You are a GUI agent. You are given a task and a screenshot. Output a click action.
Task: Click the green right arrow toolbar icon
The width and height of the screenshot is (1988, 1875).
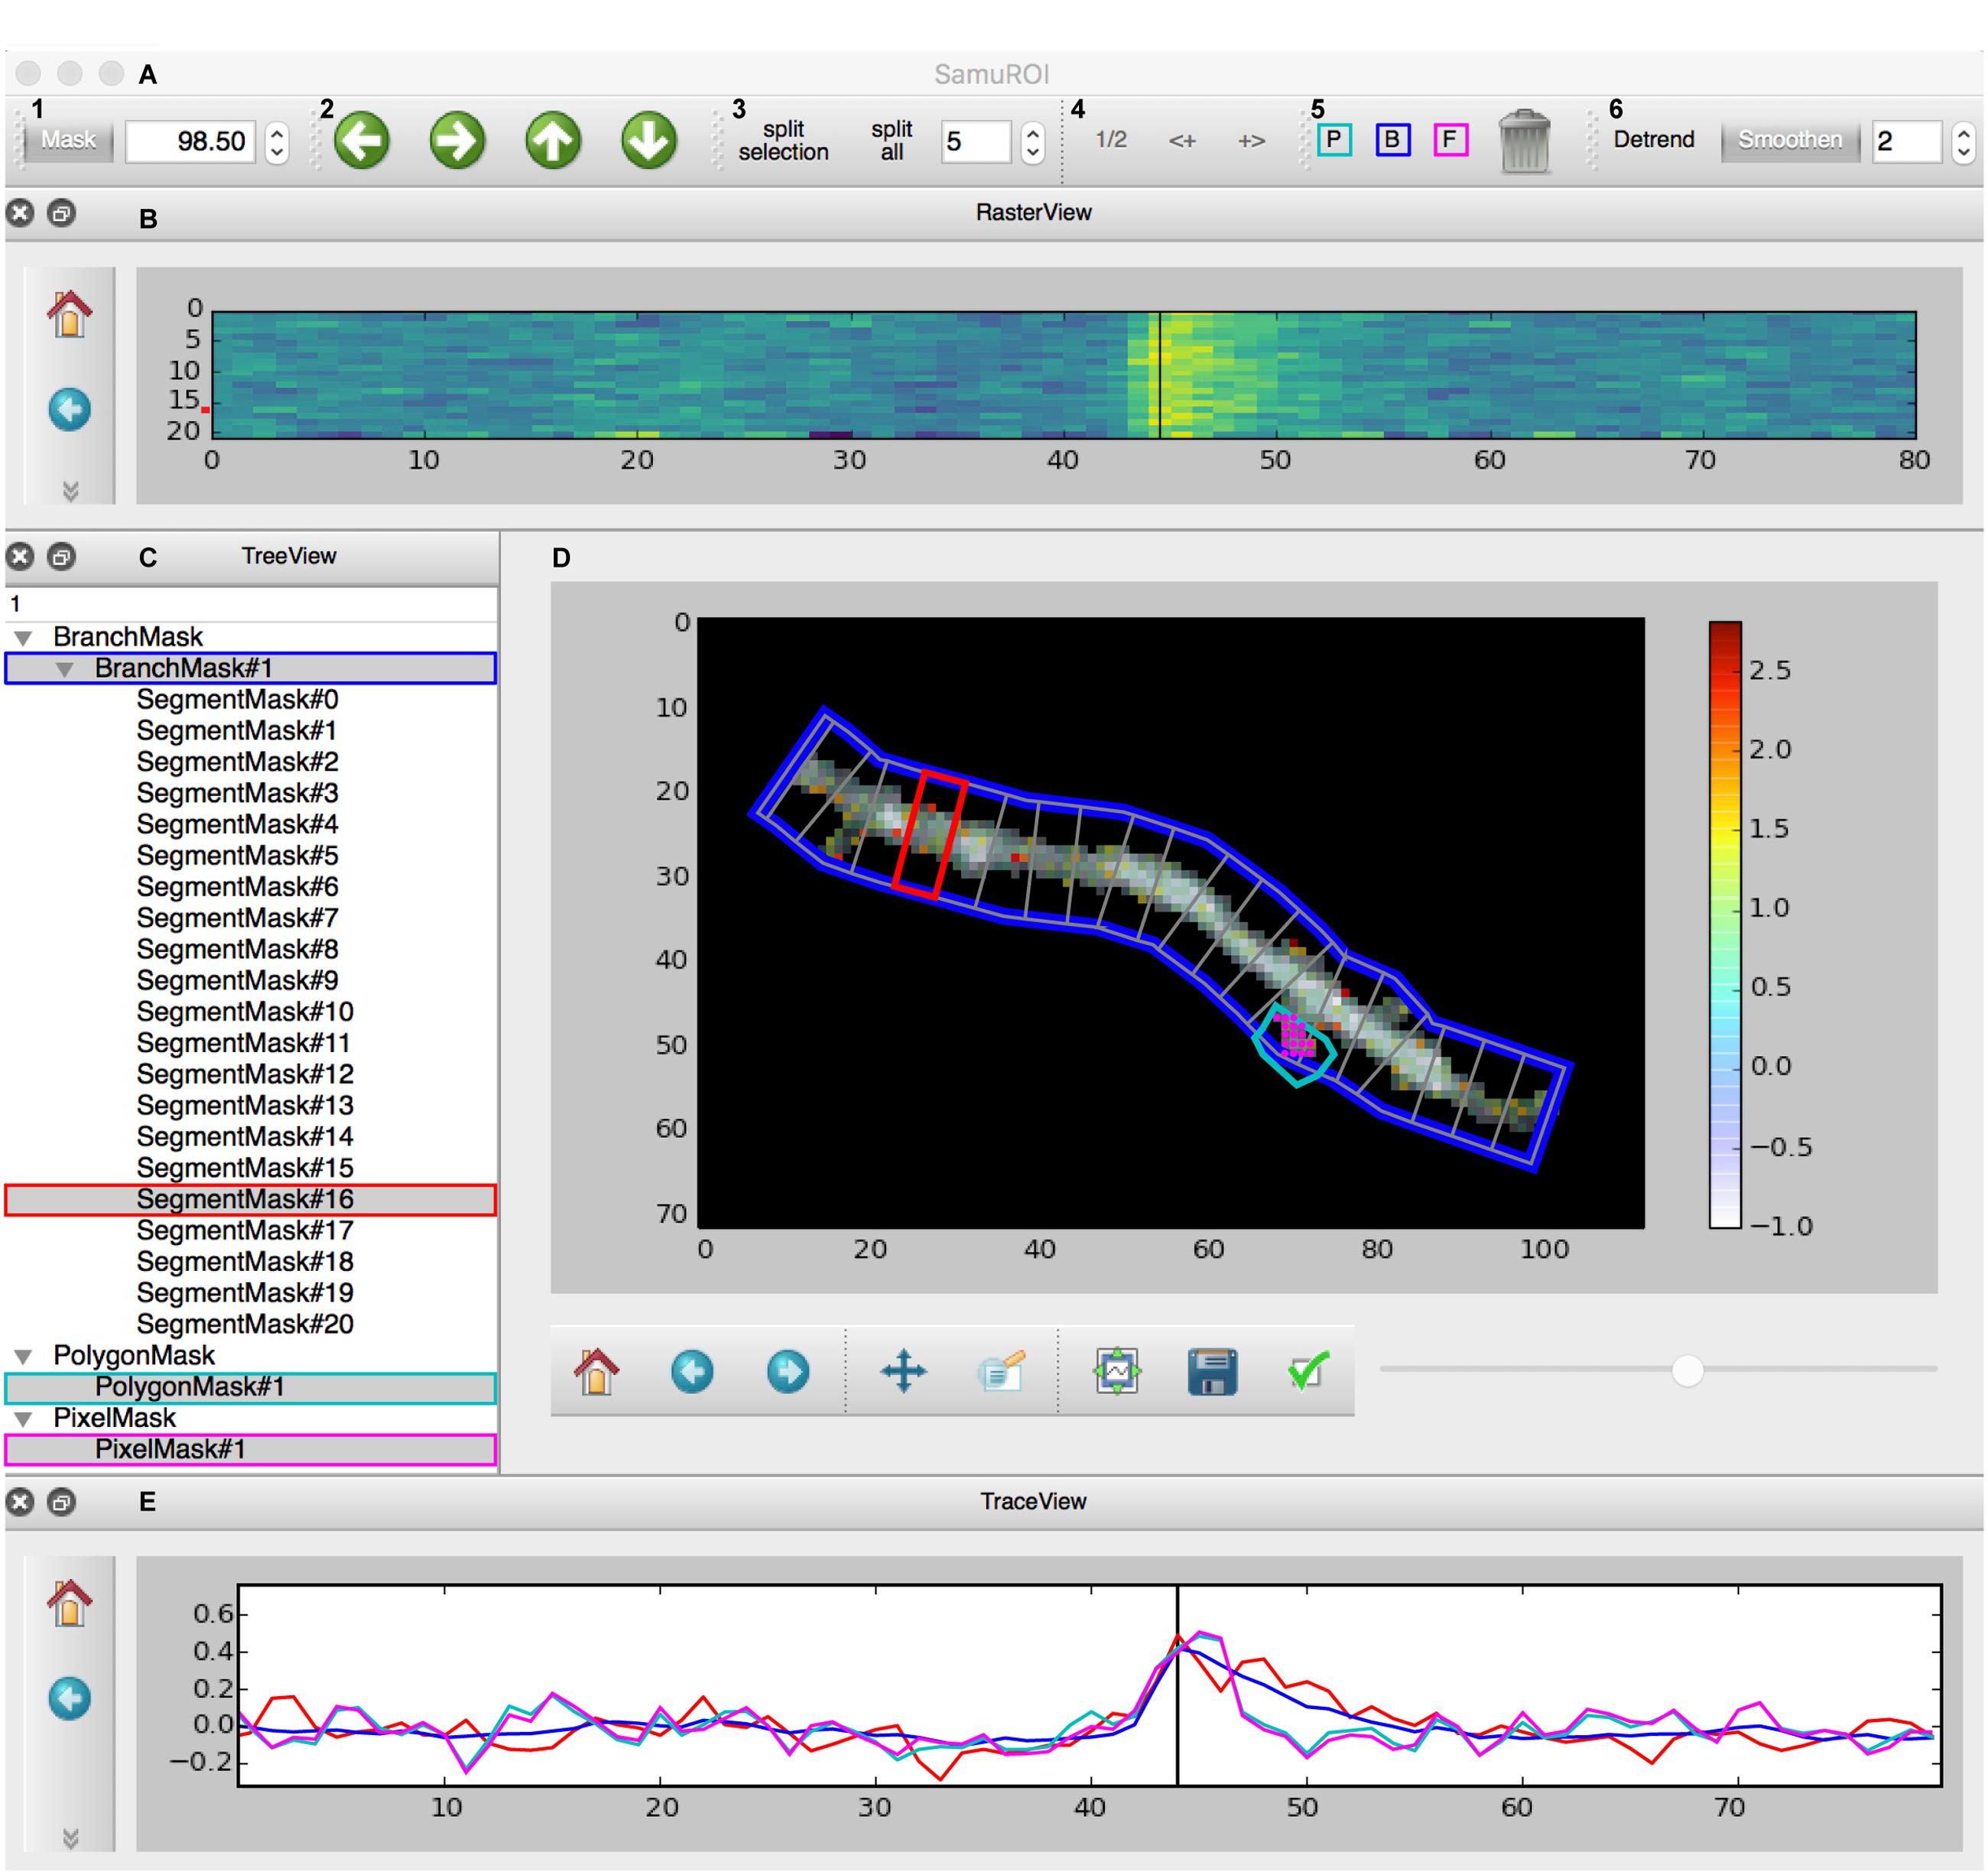457,140
